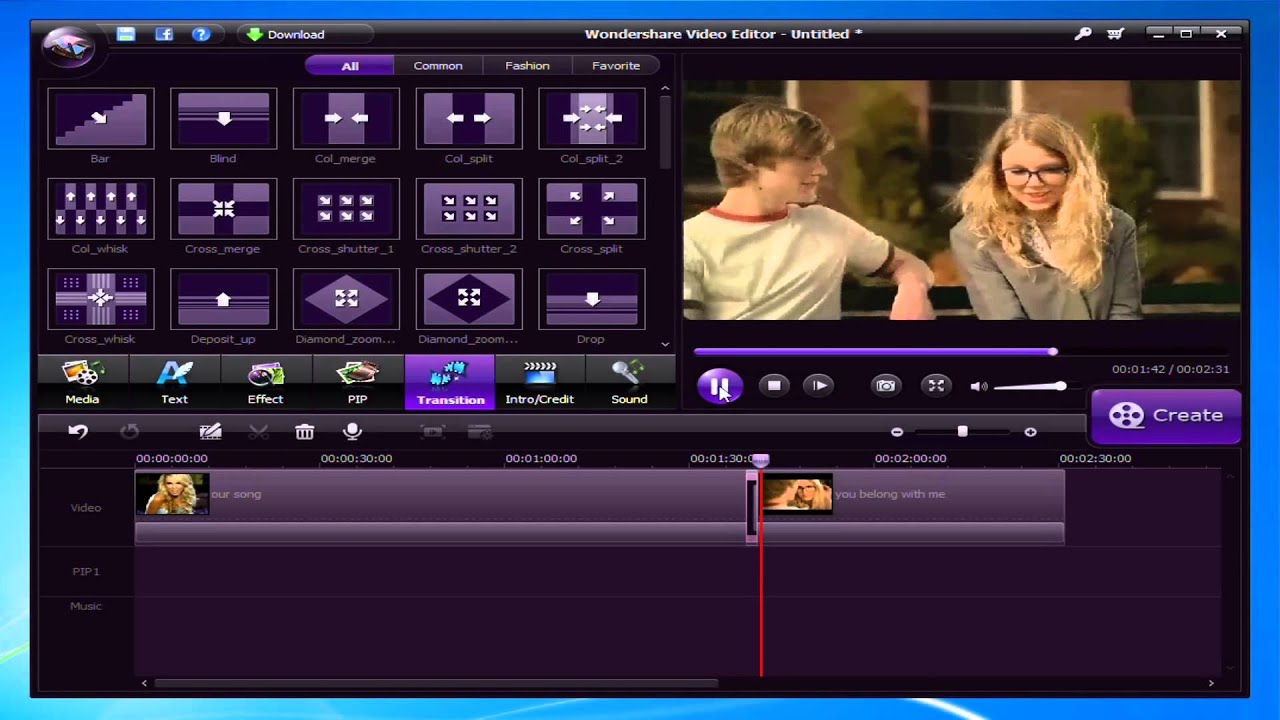This screenshot has height=720, width=1280.
Task: Click the 00:02:00:00 ruler mark
Action: pos(910,459)
